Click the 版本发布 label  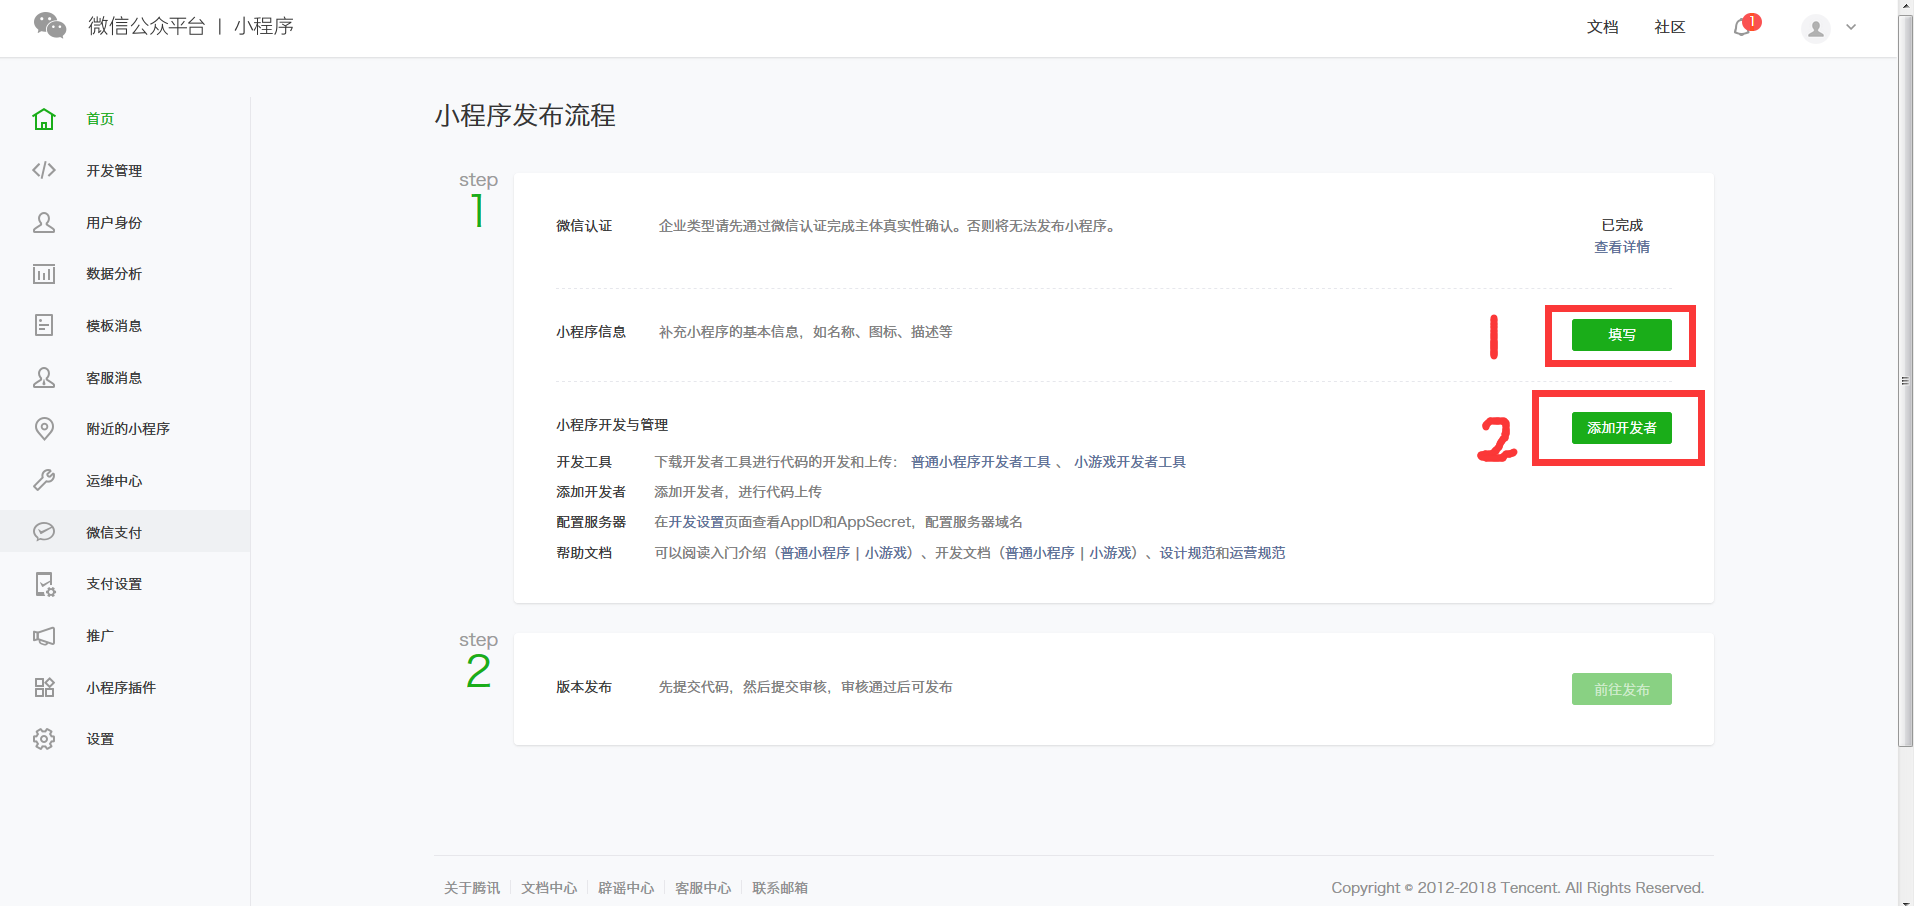584,687
